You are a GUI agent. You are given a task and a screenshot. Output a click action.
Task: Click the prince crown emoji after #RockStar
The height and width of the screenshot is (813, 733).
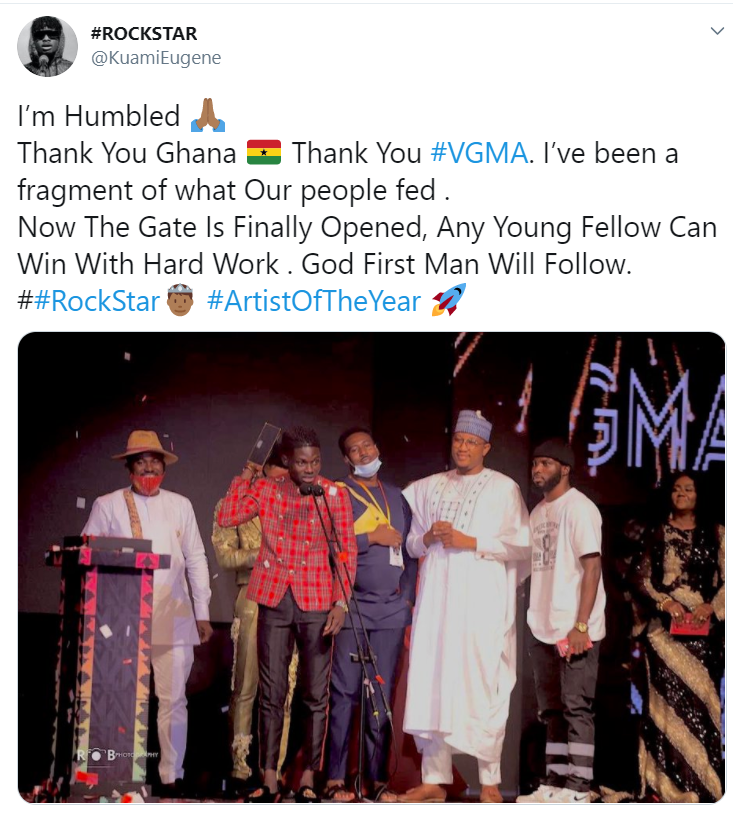pyautogui.click(x=180, y=301)
